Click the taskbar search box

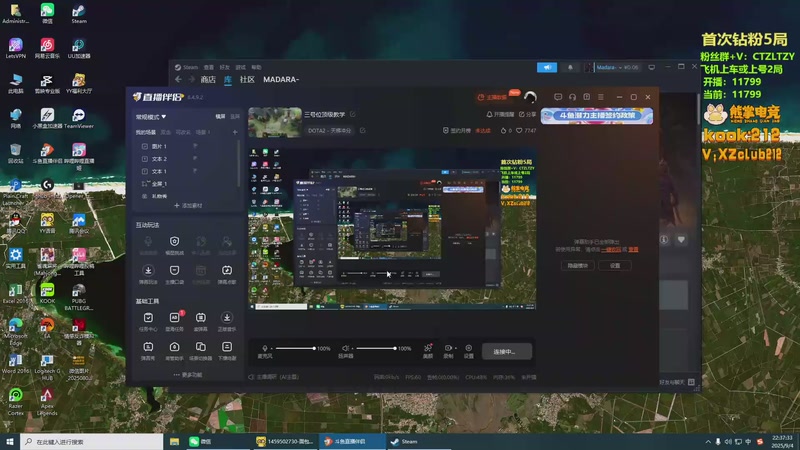92,441
